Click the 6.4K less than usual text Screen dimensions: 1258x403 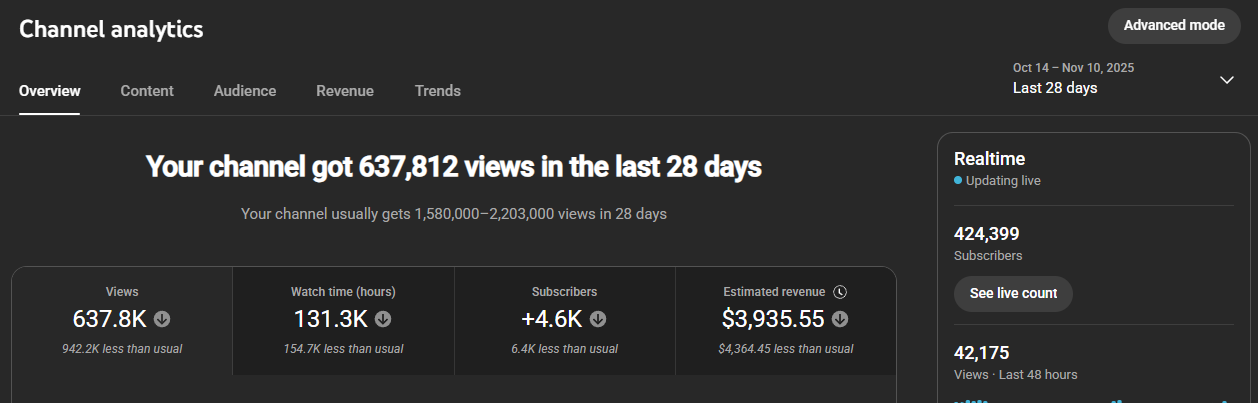tap(565, 349)
